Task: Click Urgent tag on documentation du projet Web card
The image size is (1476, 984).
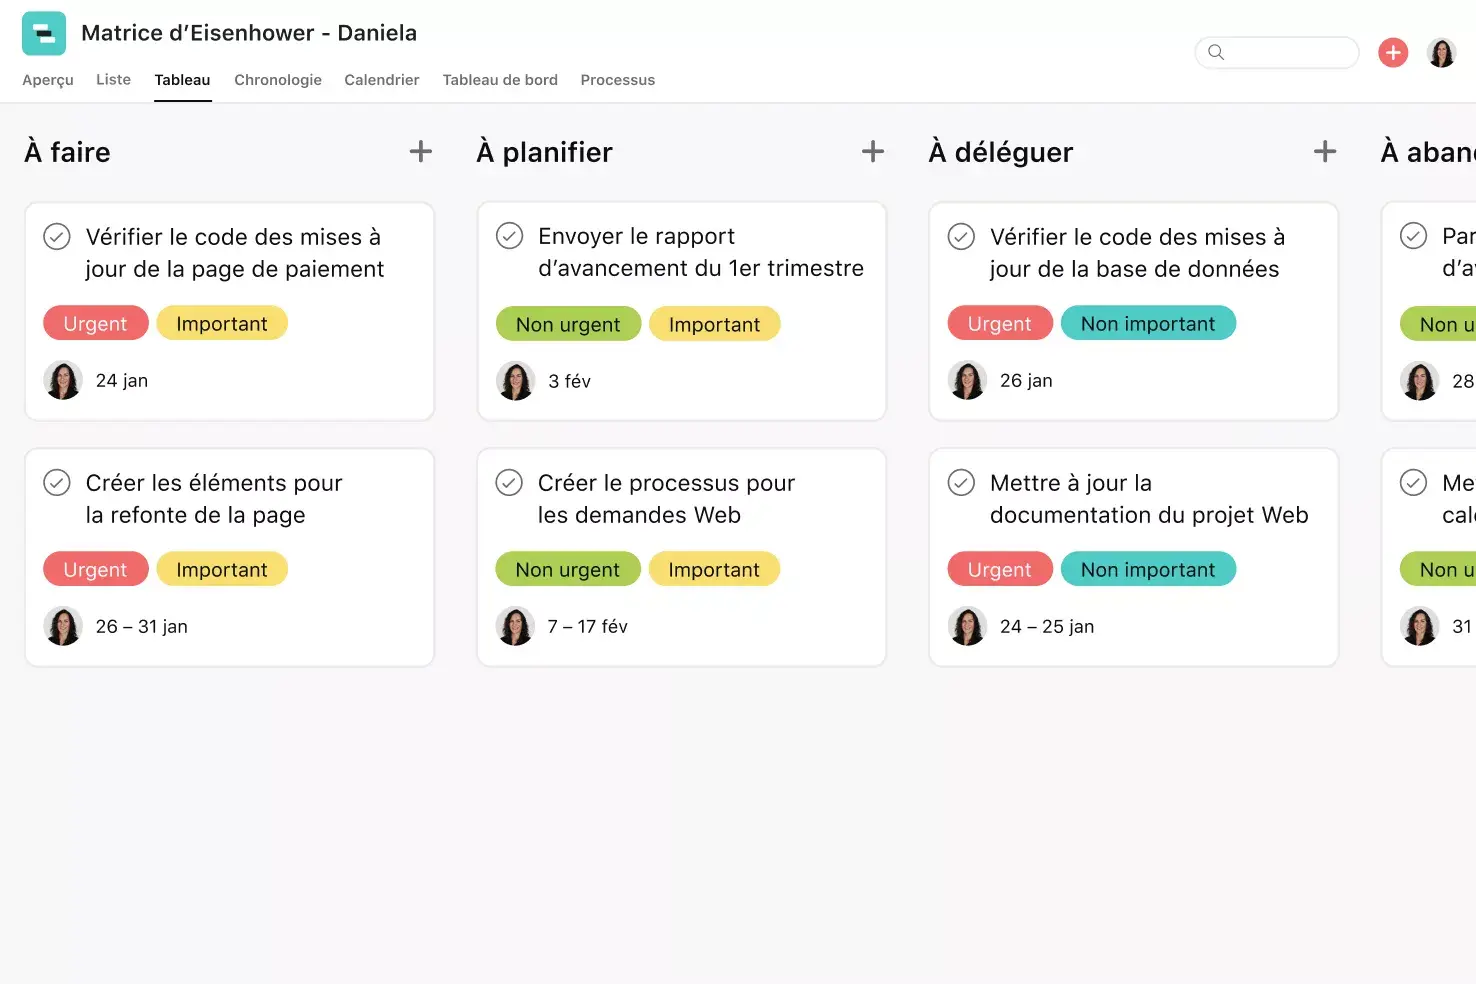Action: pos(1000,569)
